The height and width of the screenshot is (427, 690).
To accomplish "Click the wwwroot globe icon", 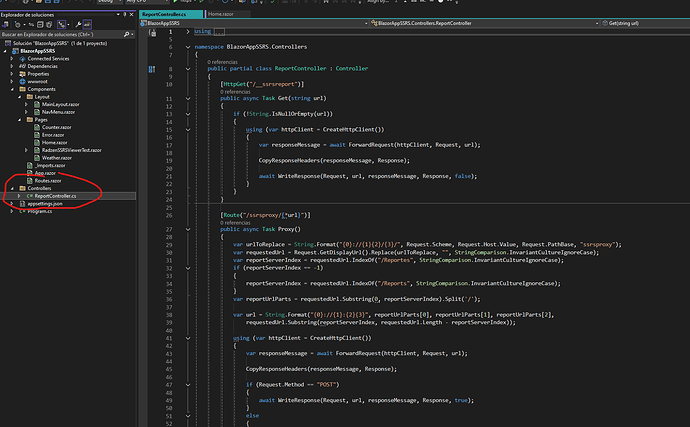I will [22, 81].
